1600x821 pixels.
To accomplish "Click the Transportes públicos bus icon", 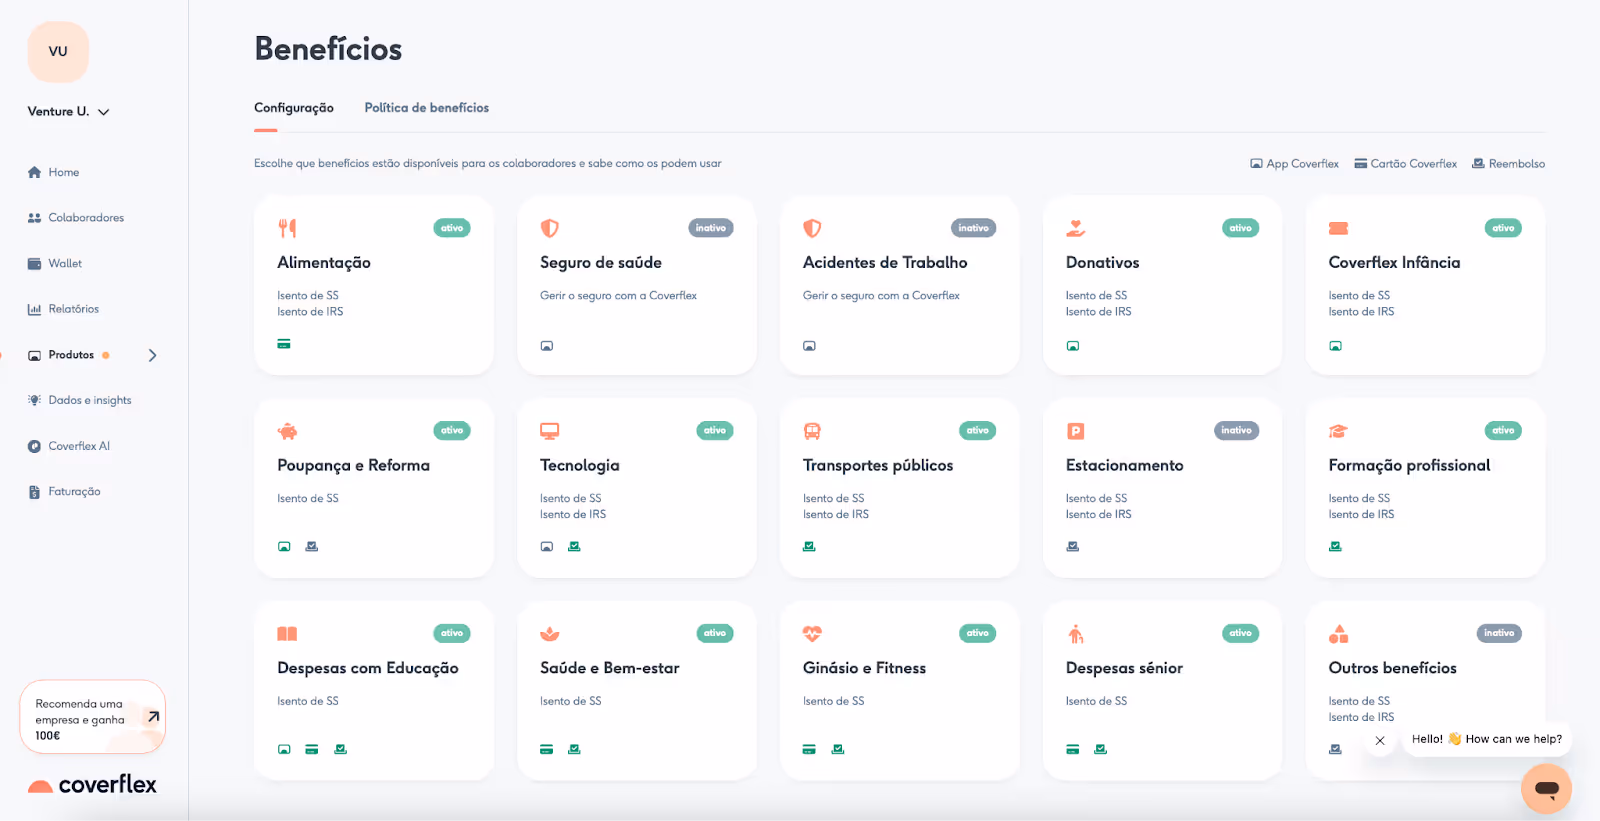I will click(812, 431).
